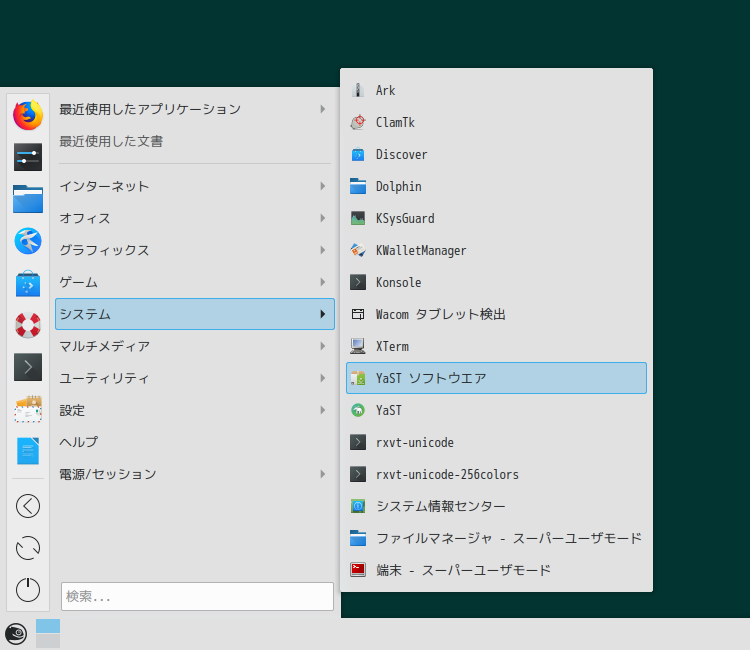Select 最近使用した文書 menu entry

(x=195, y=141)
